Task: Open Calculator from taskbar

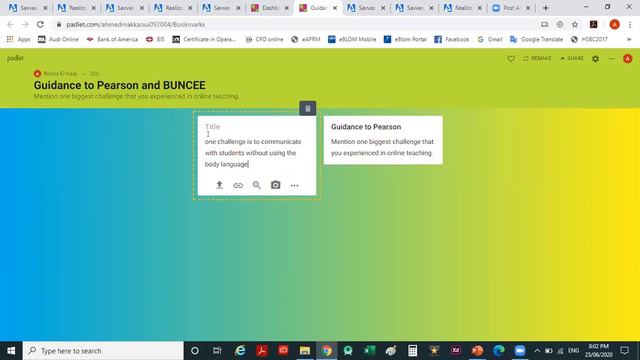Action: [412, 351]
